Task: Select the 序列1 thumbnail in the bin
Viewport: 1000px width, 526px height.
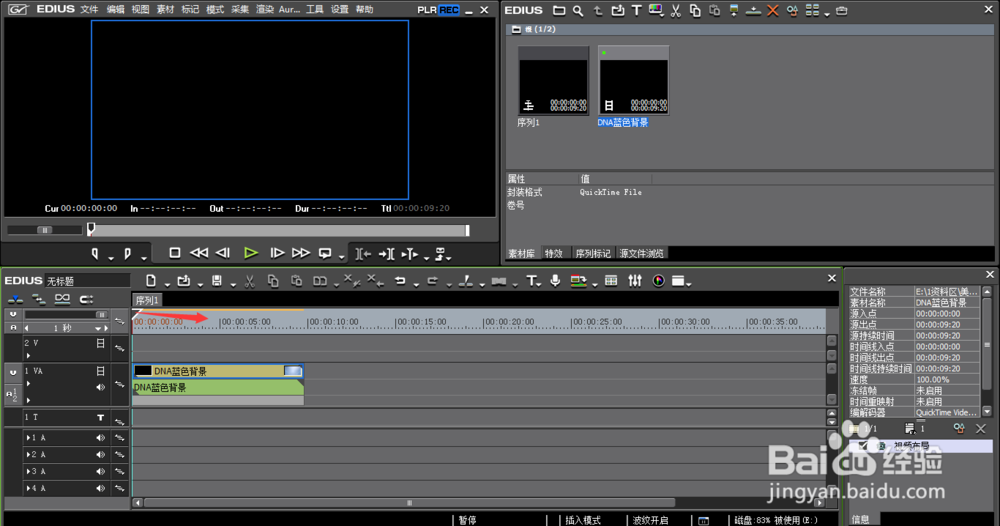Action: (553, 80)
